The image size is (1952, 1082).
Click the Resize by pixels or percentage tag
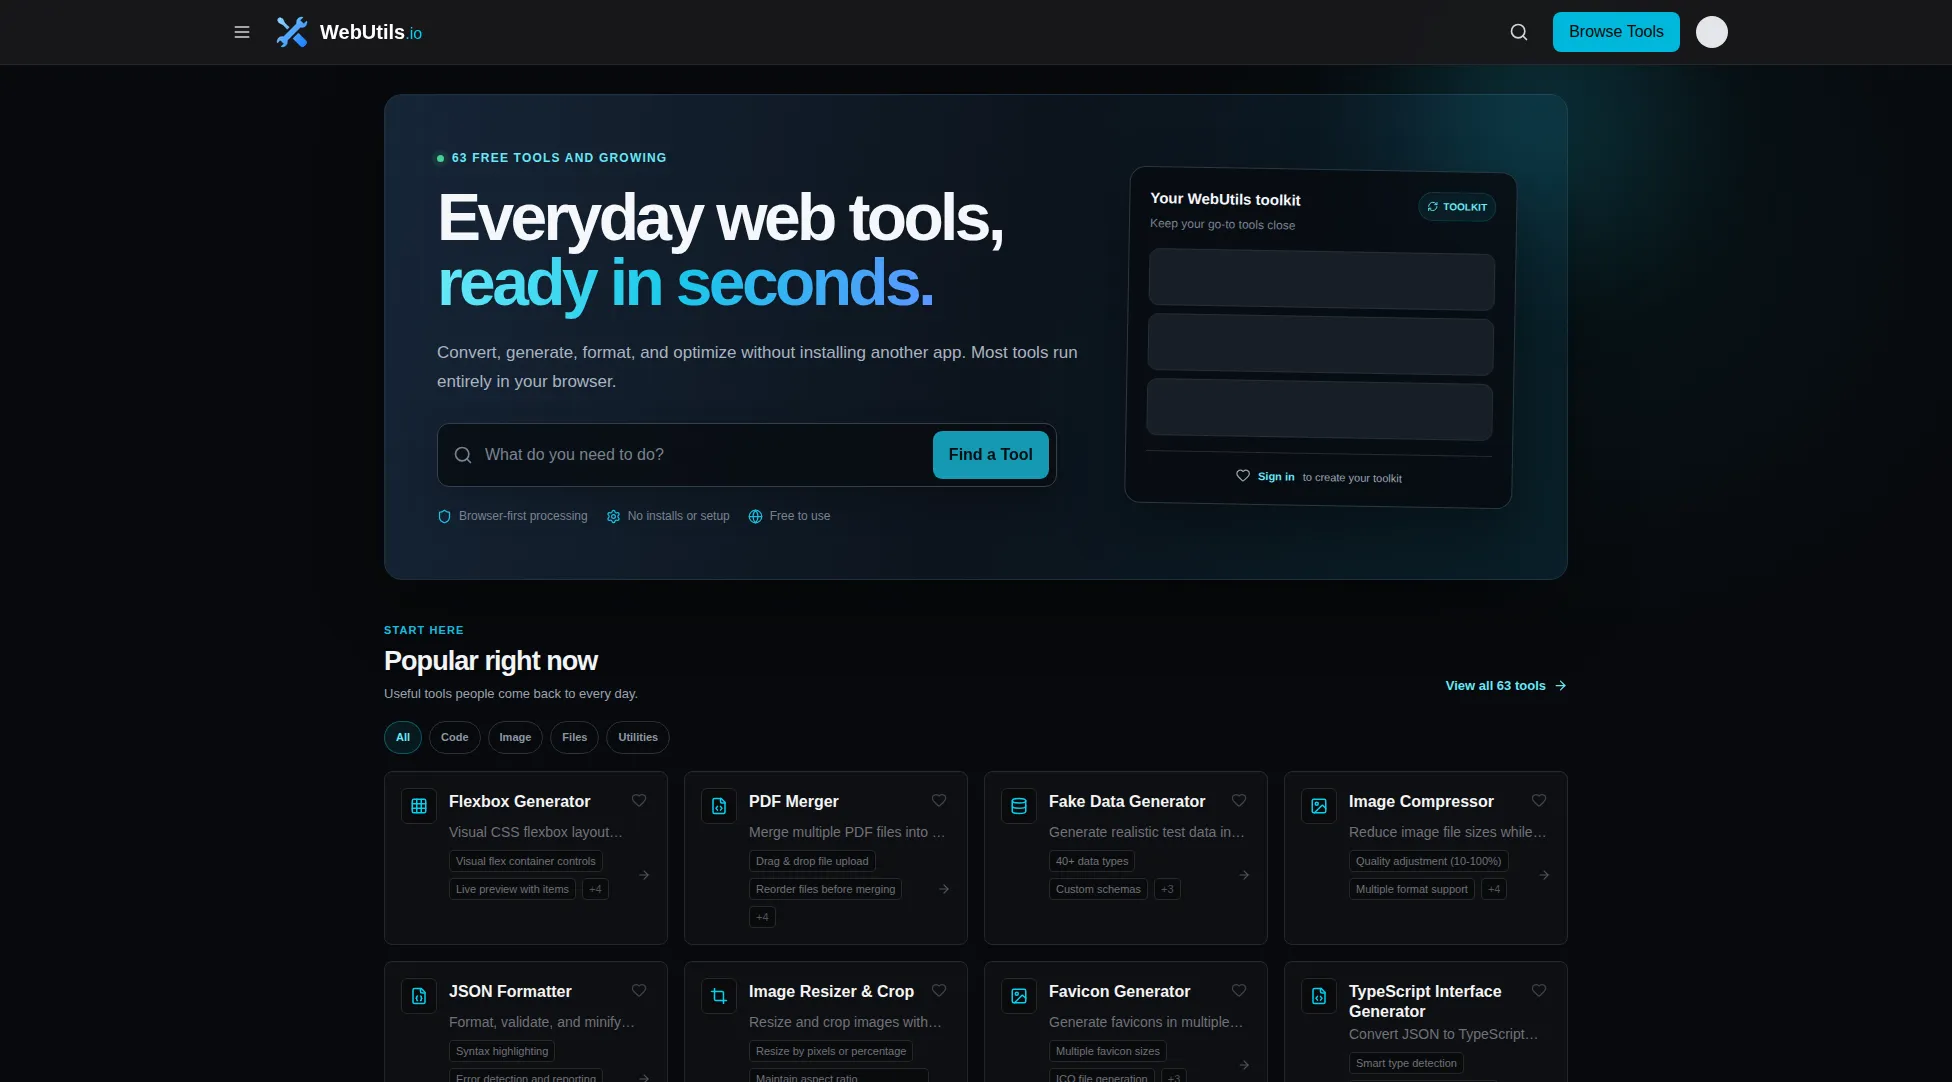click(831, 1051)
